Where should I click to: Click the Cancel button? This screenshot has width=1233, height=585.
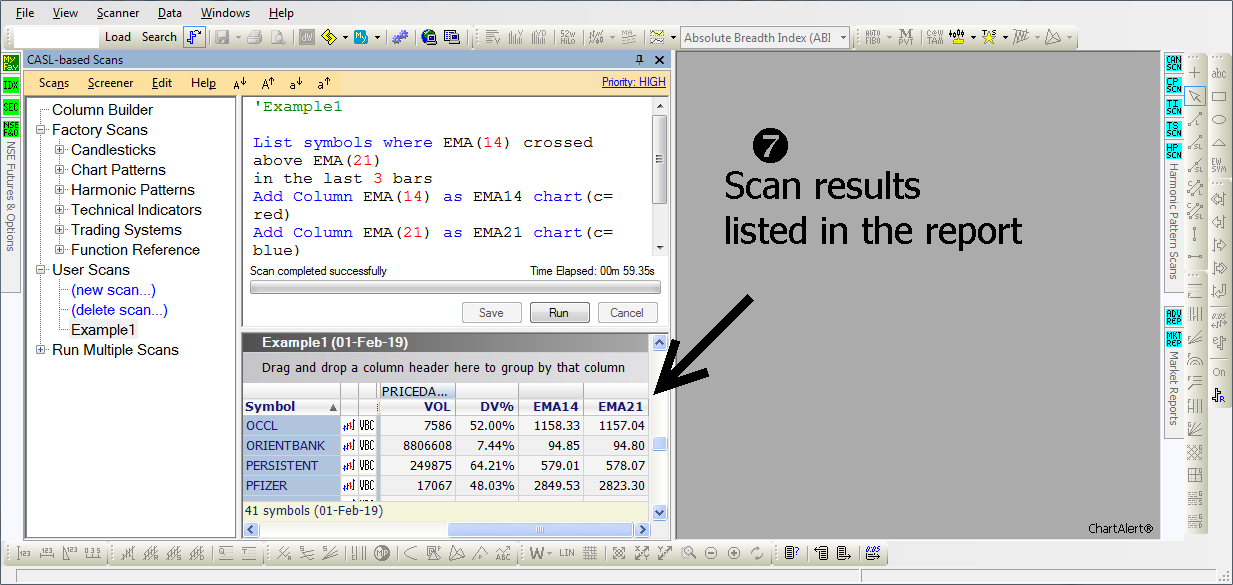coord(627,313)
